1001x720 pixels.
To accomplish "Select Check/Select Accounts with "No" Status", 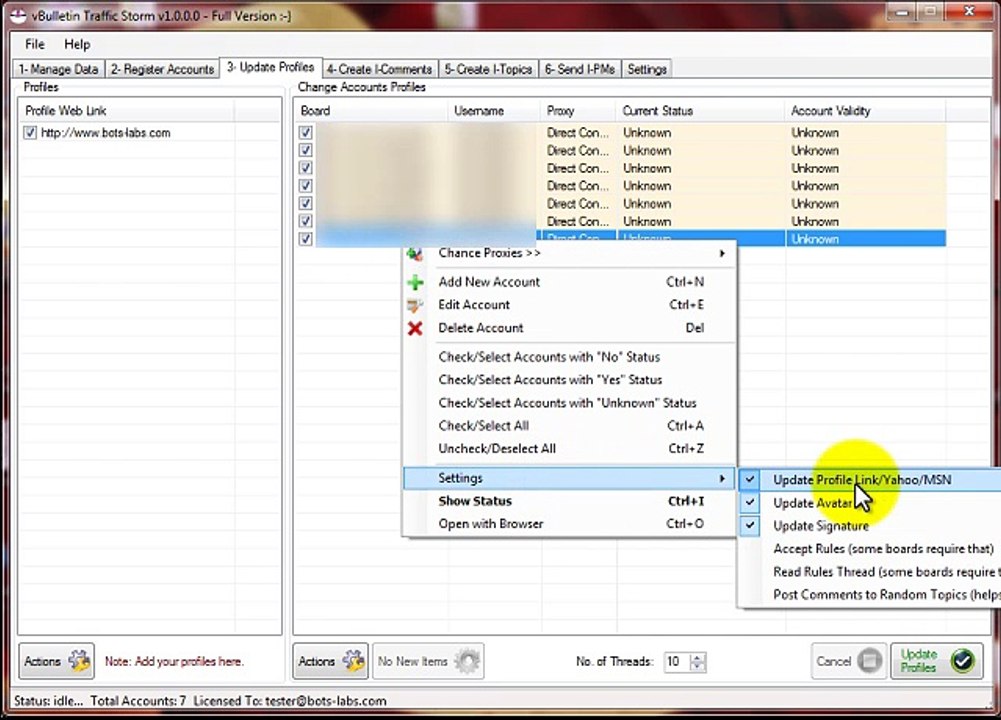I will 569,357.
